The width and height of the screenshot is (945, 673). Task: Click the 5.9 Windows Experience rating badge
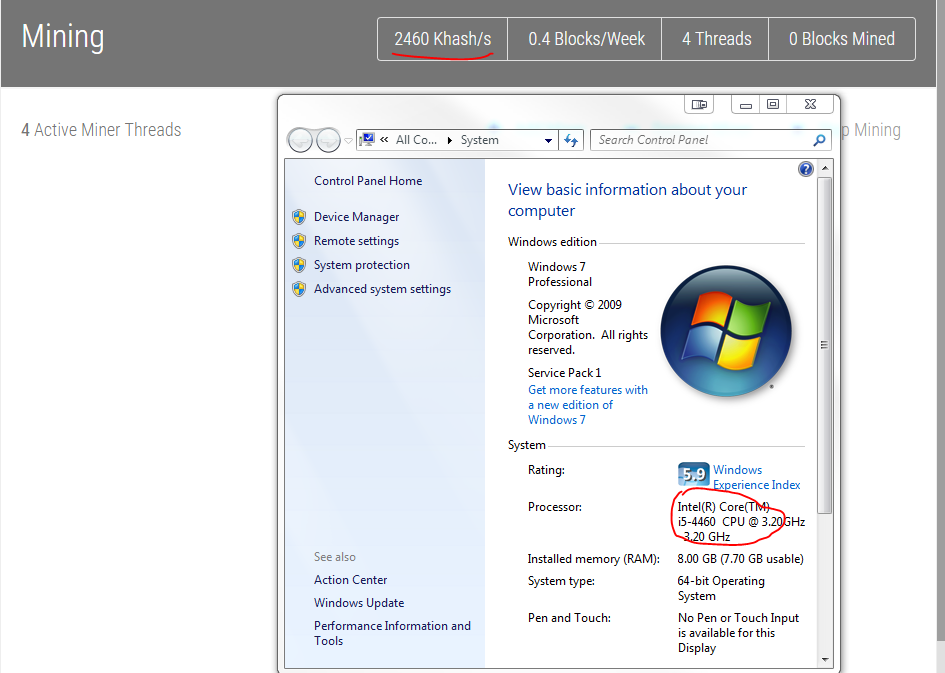pos(693,475)
